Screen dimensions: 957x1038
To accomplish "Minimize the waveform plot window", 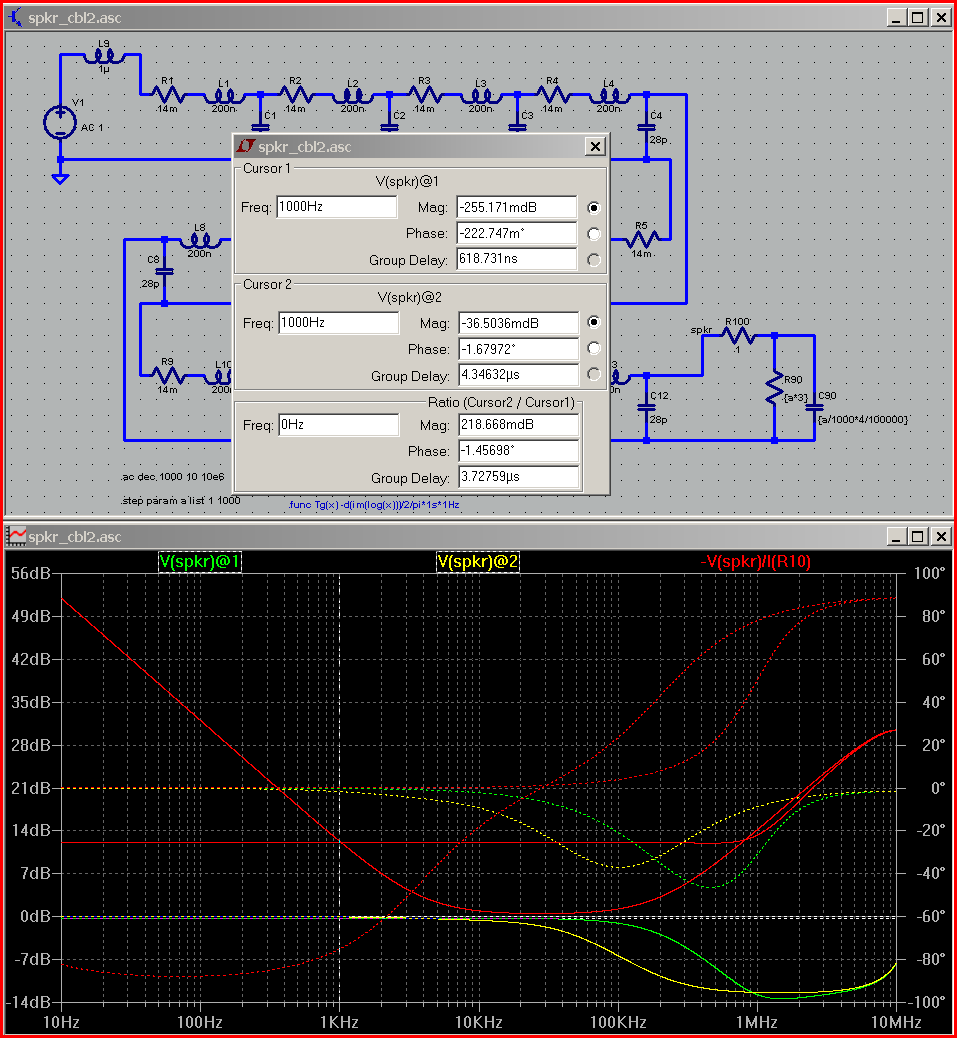I will (x=896, y=536).
